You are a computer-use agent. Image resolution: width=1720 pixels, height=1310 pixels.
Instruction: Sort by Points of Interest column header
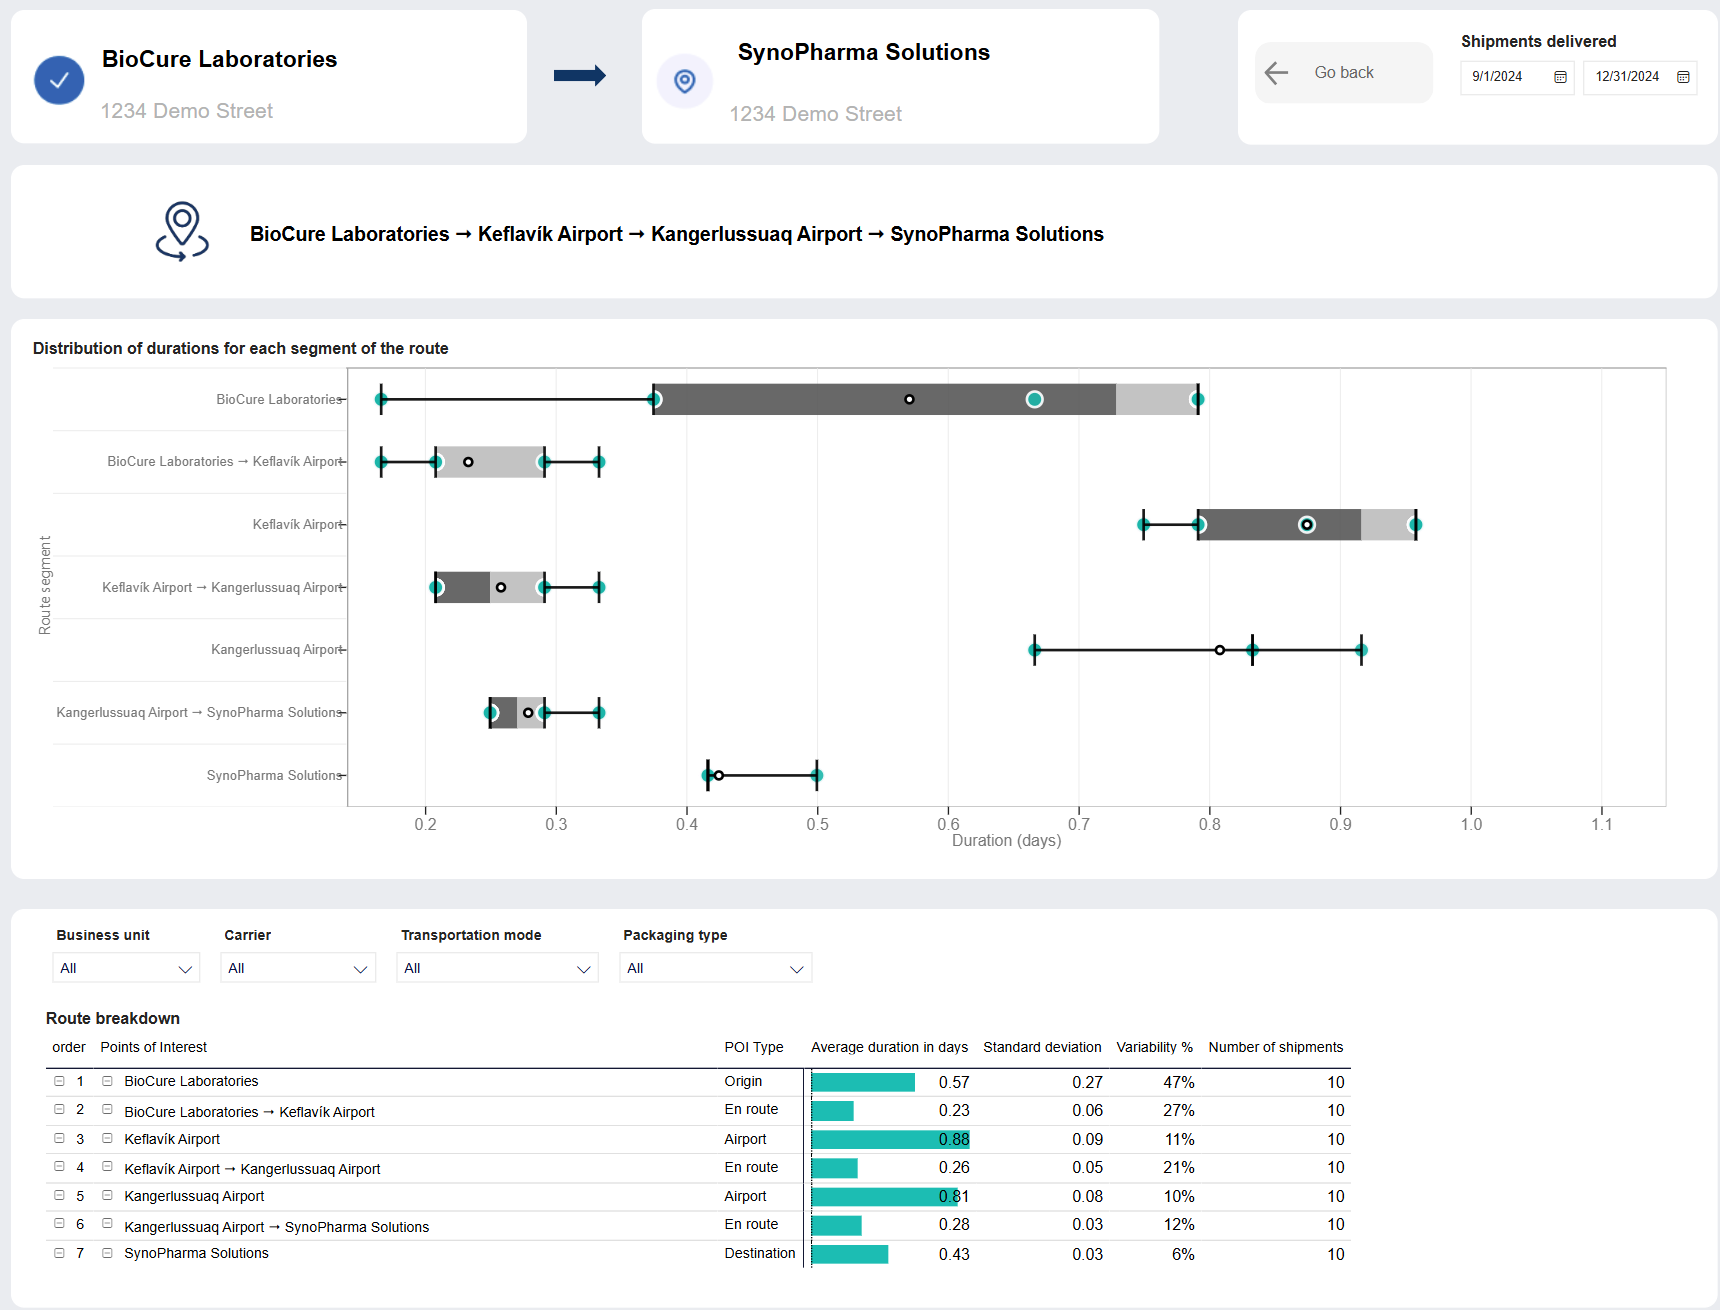pyautogui.click(x=154, y=1047)
